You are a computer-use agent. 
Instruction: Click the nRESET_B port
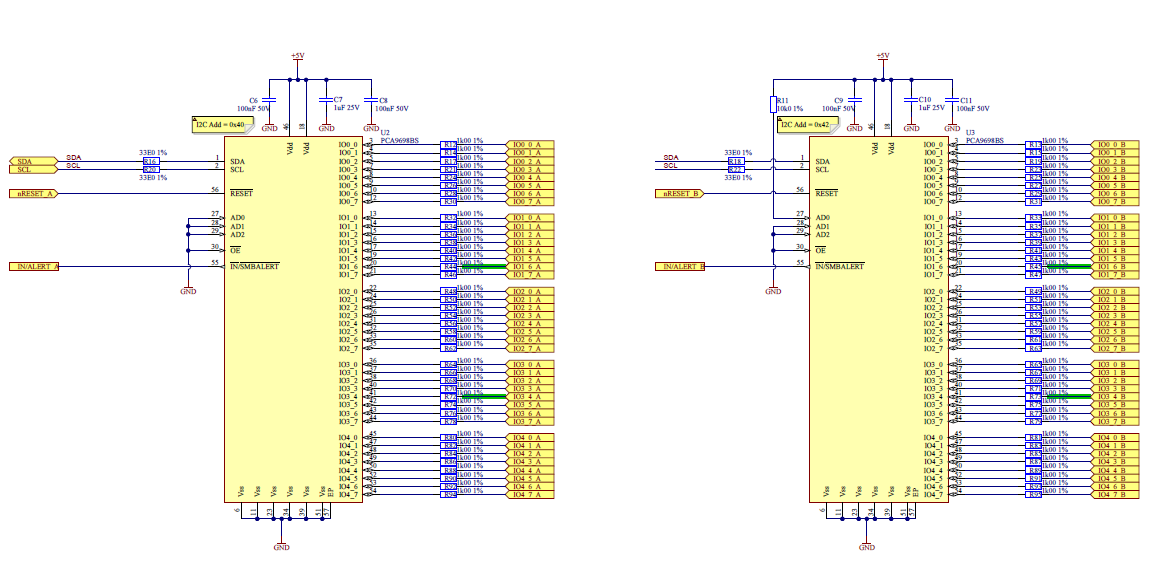pyautogui.click(x=680, y=193)
